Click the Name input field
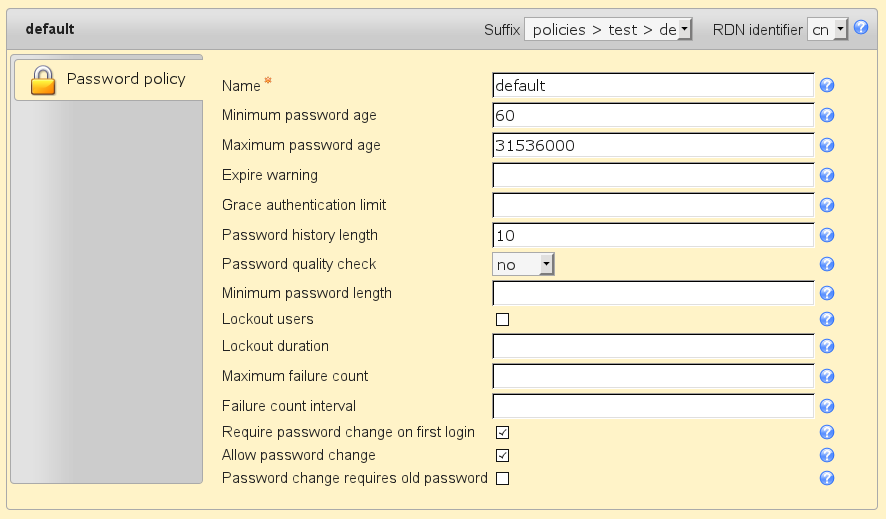 pyautogui.click(x=653, y=86)
